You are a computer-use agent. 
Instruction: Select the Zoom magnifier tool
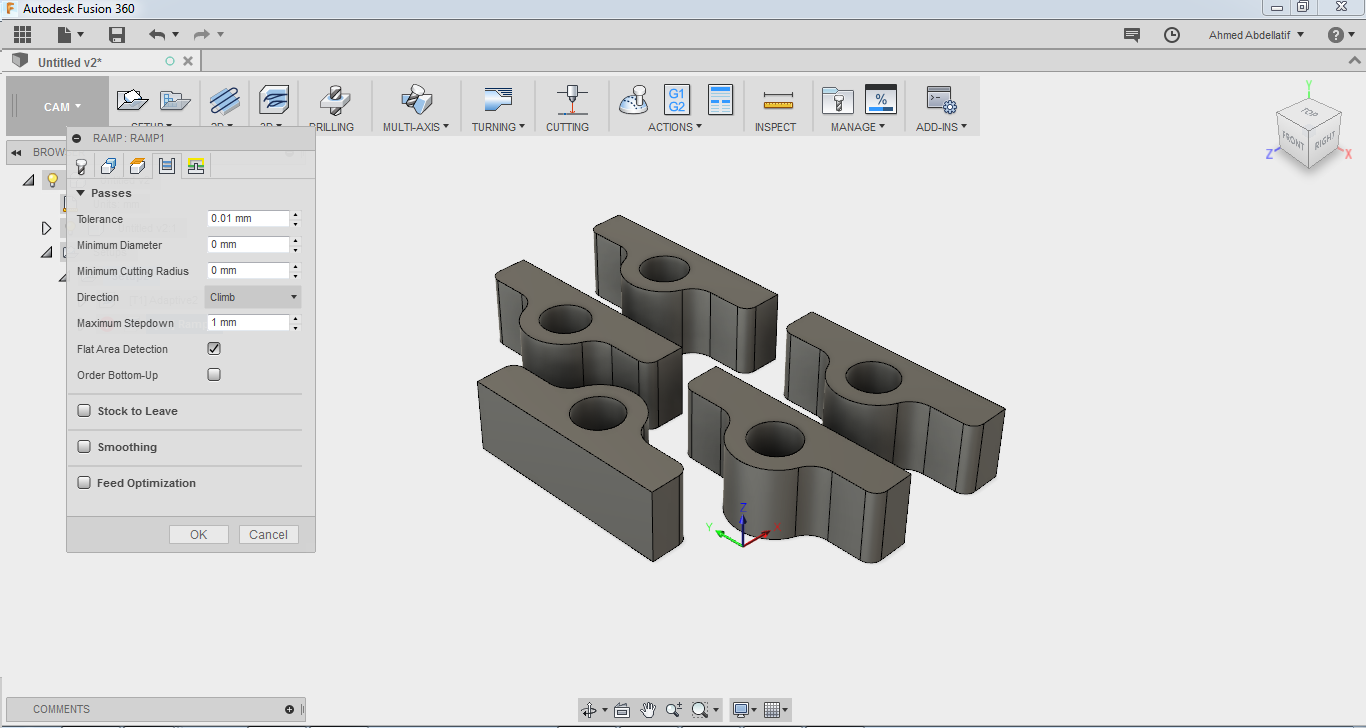pyautogui.click(x=673, y=710)
